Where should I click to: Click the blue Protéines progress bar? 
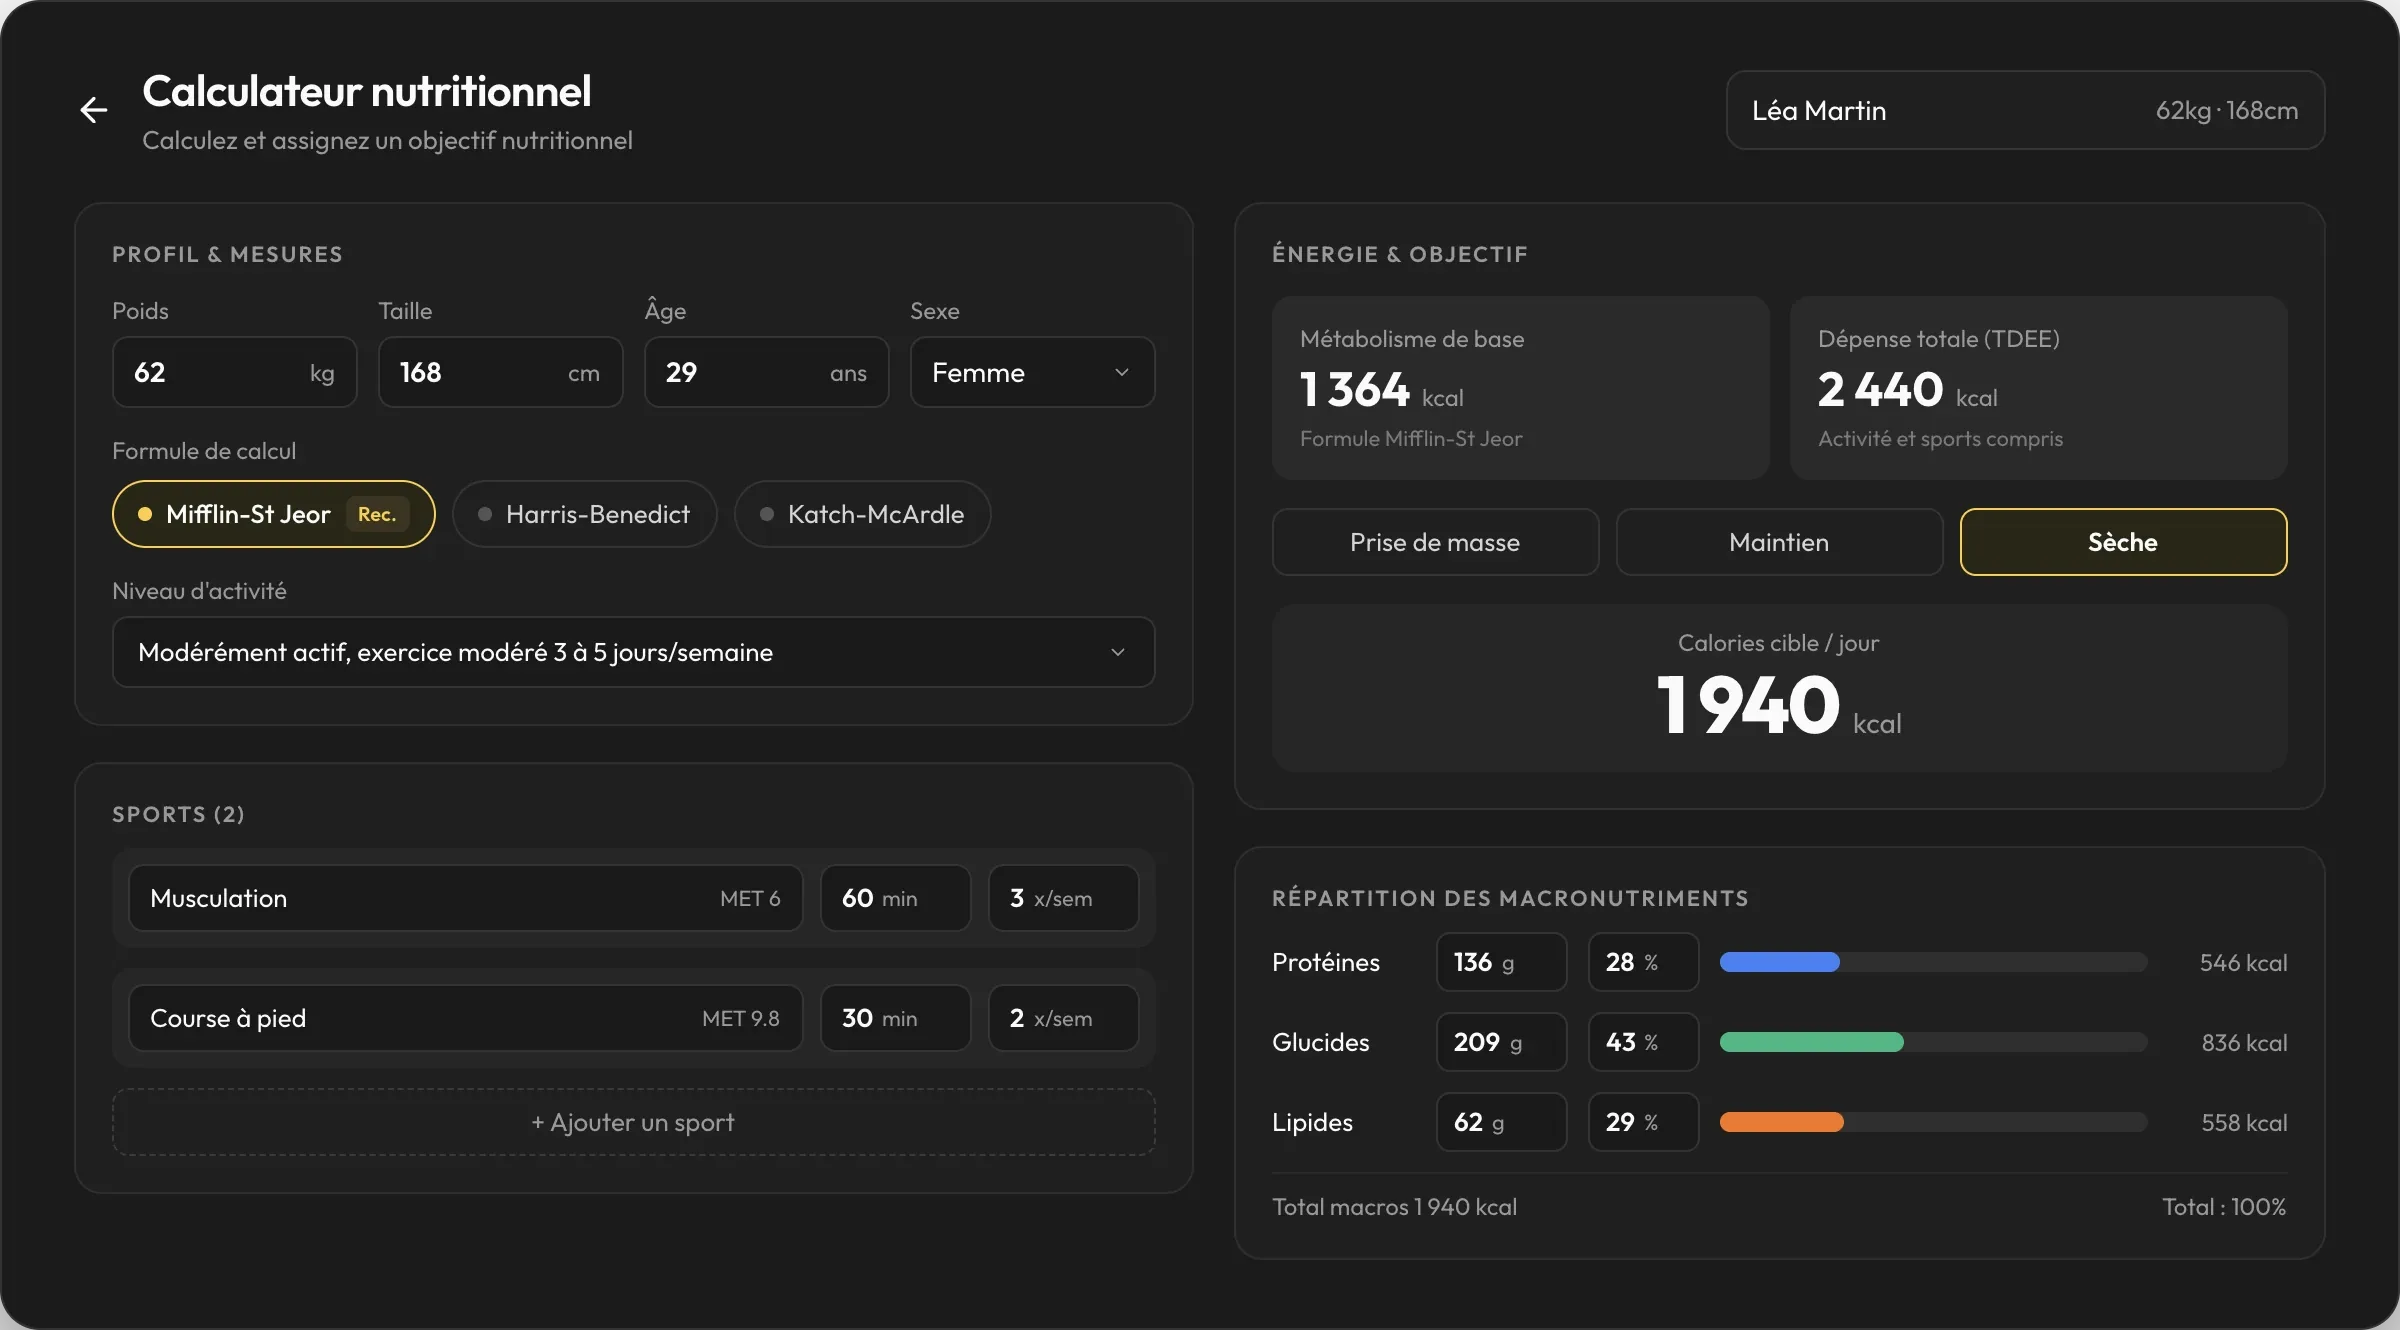click(1779, 962)
